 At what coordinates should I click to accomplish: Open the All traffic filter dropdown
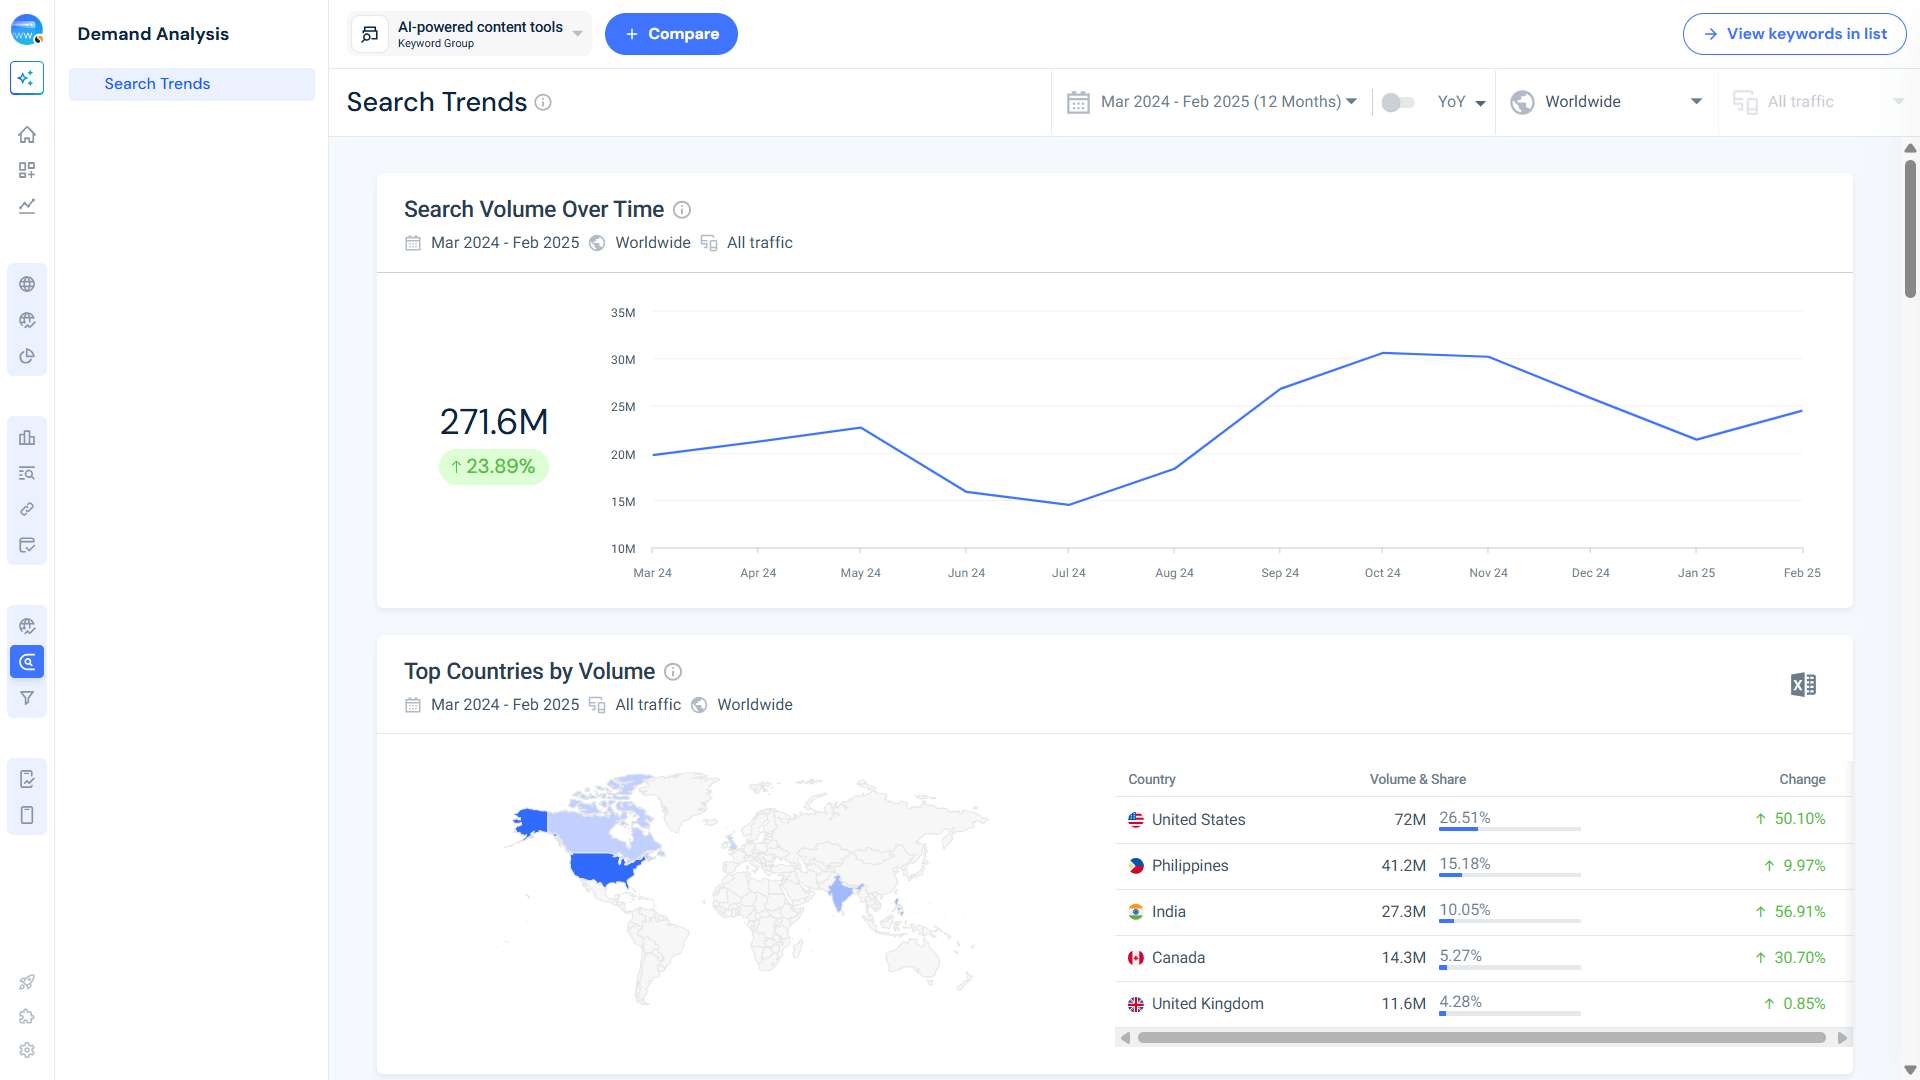click(1820, 101)
